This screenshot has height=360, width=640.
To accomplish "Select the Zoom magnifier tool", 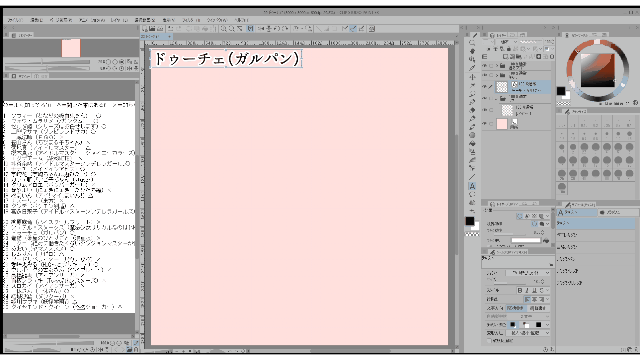I will click(472, 42).
